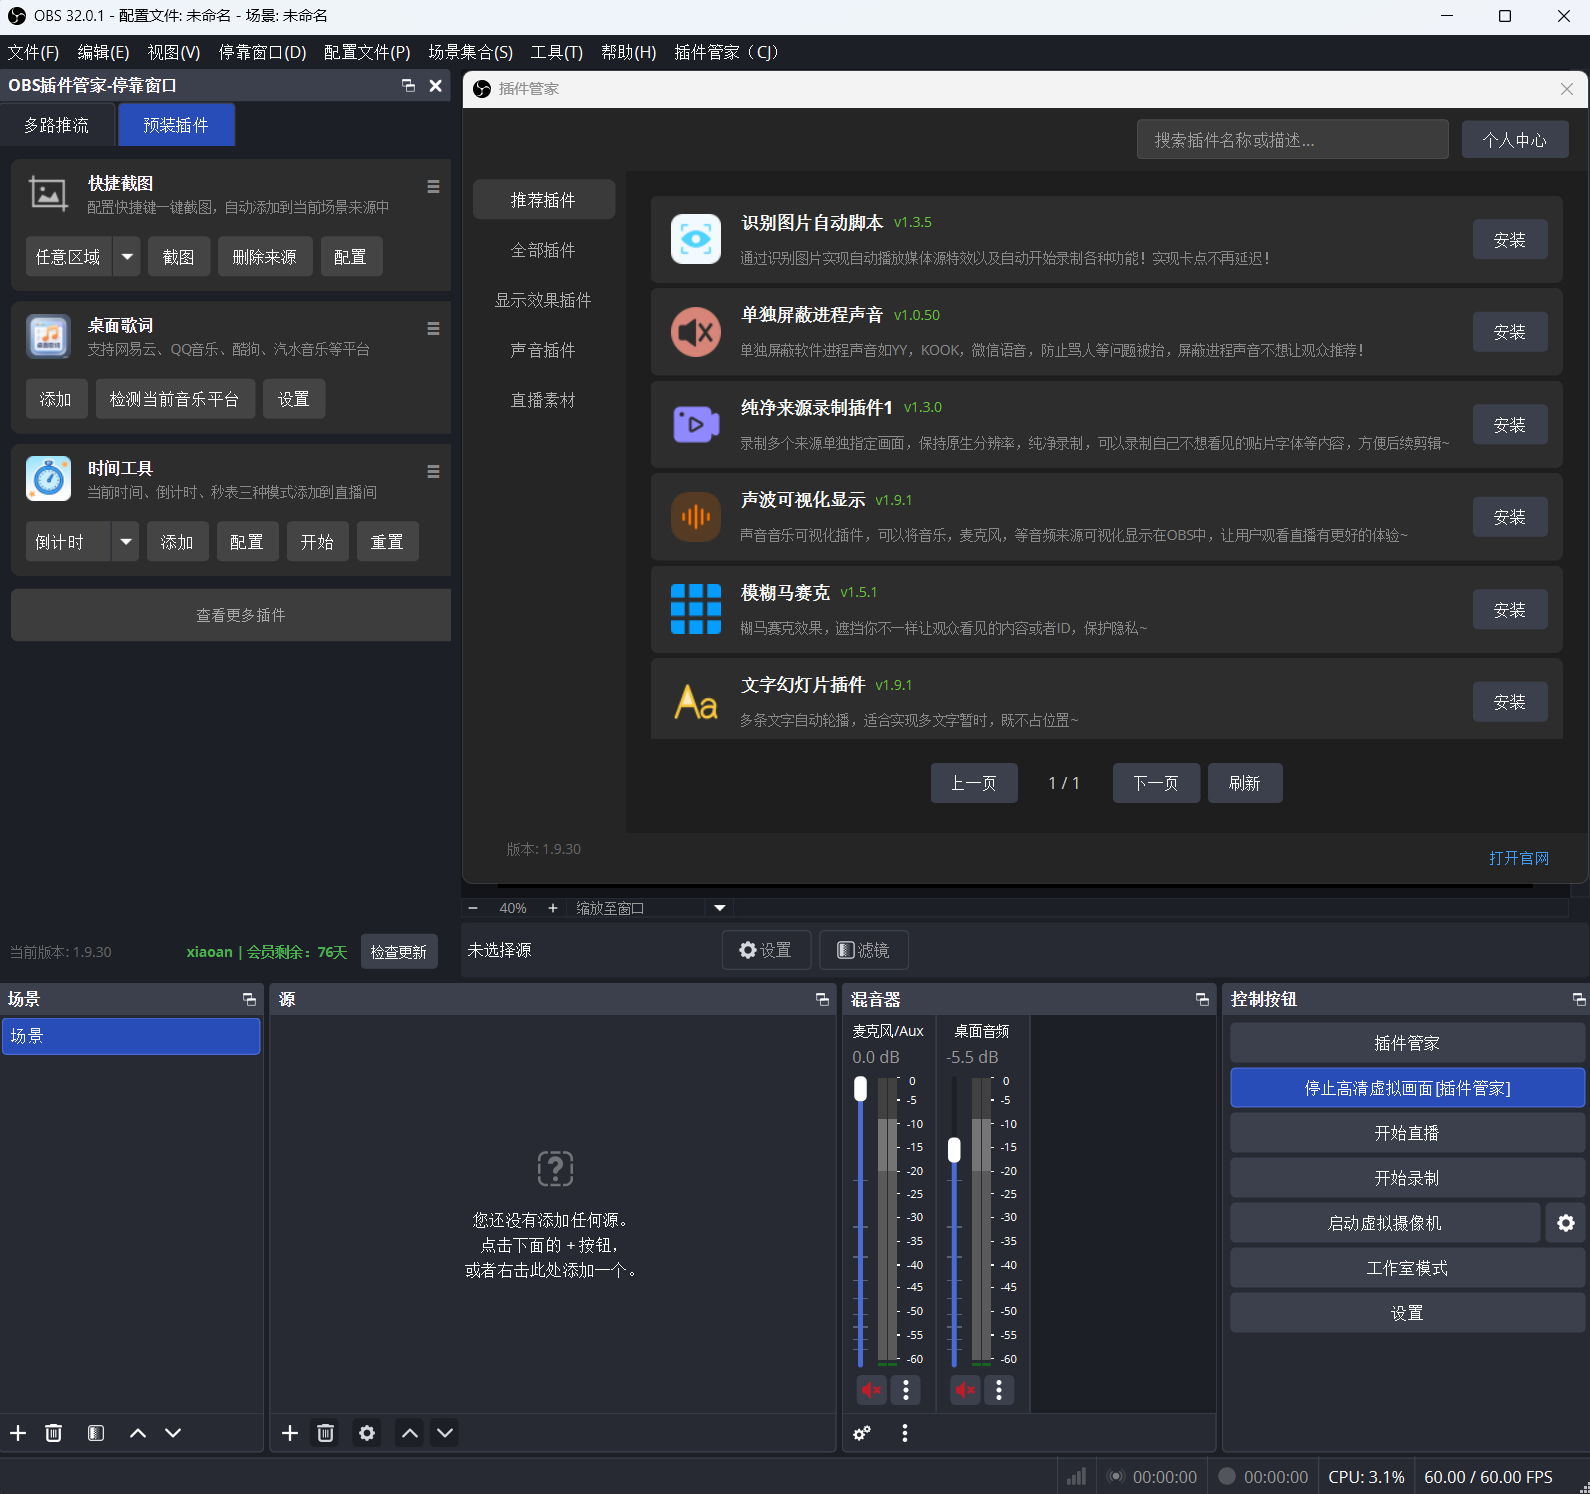Screen dimensions: 1590x1494
Task: Open hamburger menu for 快捷截图 plugin
Action: coord(433,187)
